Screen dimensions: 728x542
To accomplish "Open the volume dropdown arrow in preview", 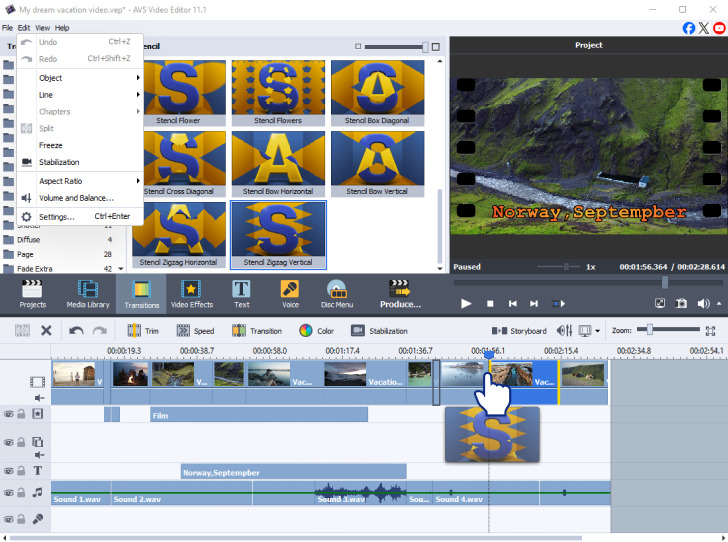I will pyautogui.click(x=718, y=304).
